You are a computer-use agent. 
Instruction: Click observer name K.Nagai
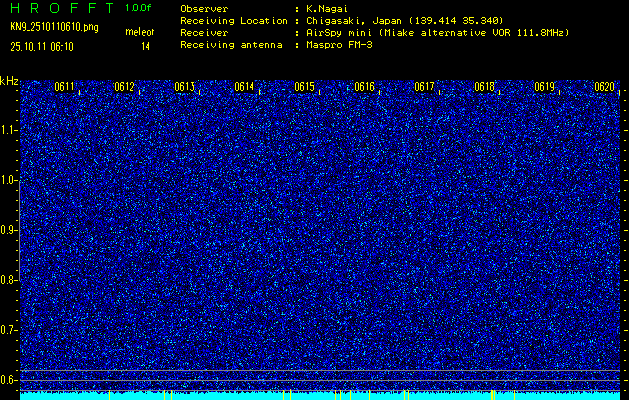pyautogui.click(x=327, y=8)
